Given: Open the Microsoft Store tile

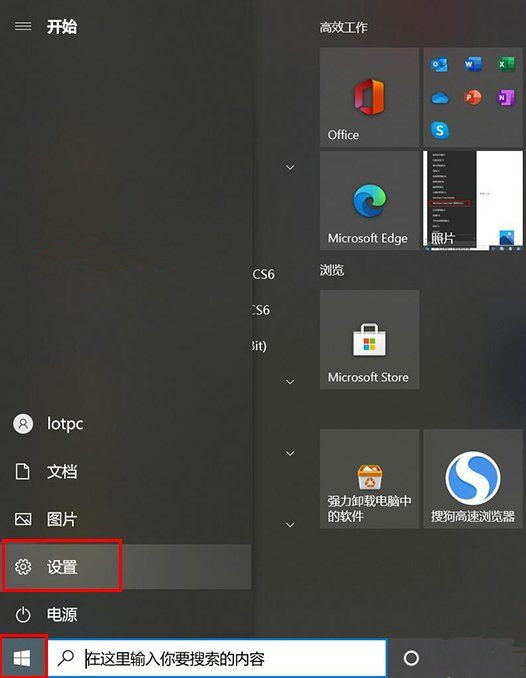Looking at the screenshot, I should coord(369,339).
